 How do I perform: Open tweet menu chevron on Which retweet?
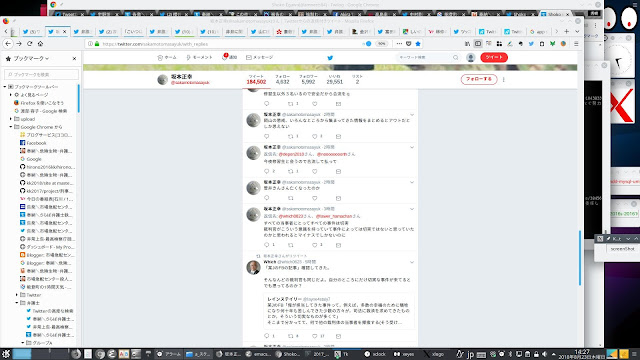[x=412, y=262]
